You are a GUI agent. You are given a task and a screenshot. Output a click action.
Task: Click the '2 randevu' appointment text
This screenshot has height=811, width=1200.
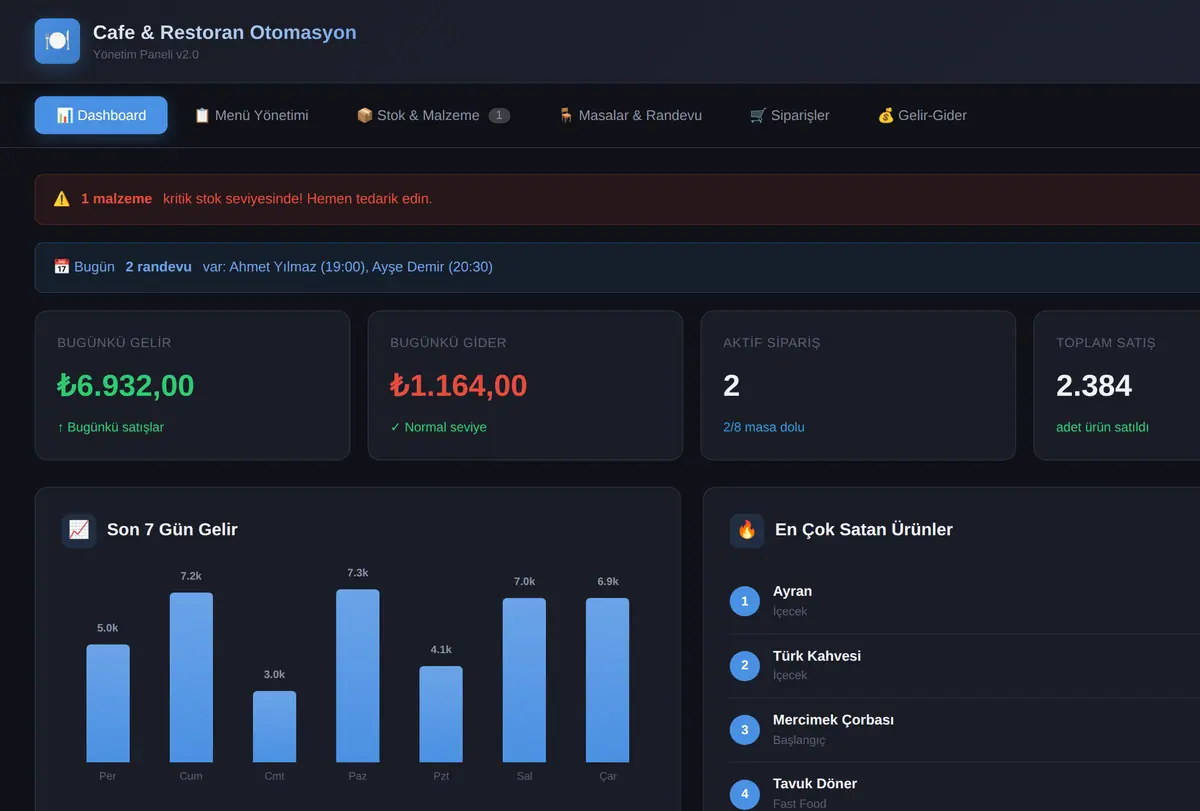pos(159,267)
